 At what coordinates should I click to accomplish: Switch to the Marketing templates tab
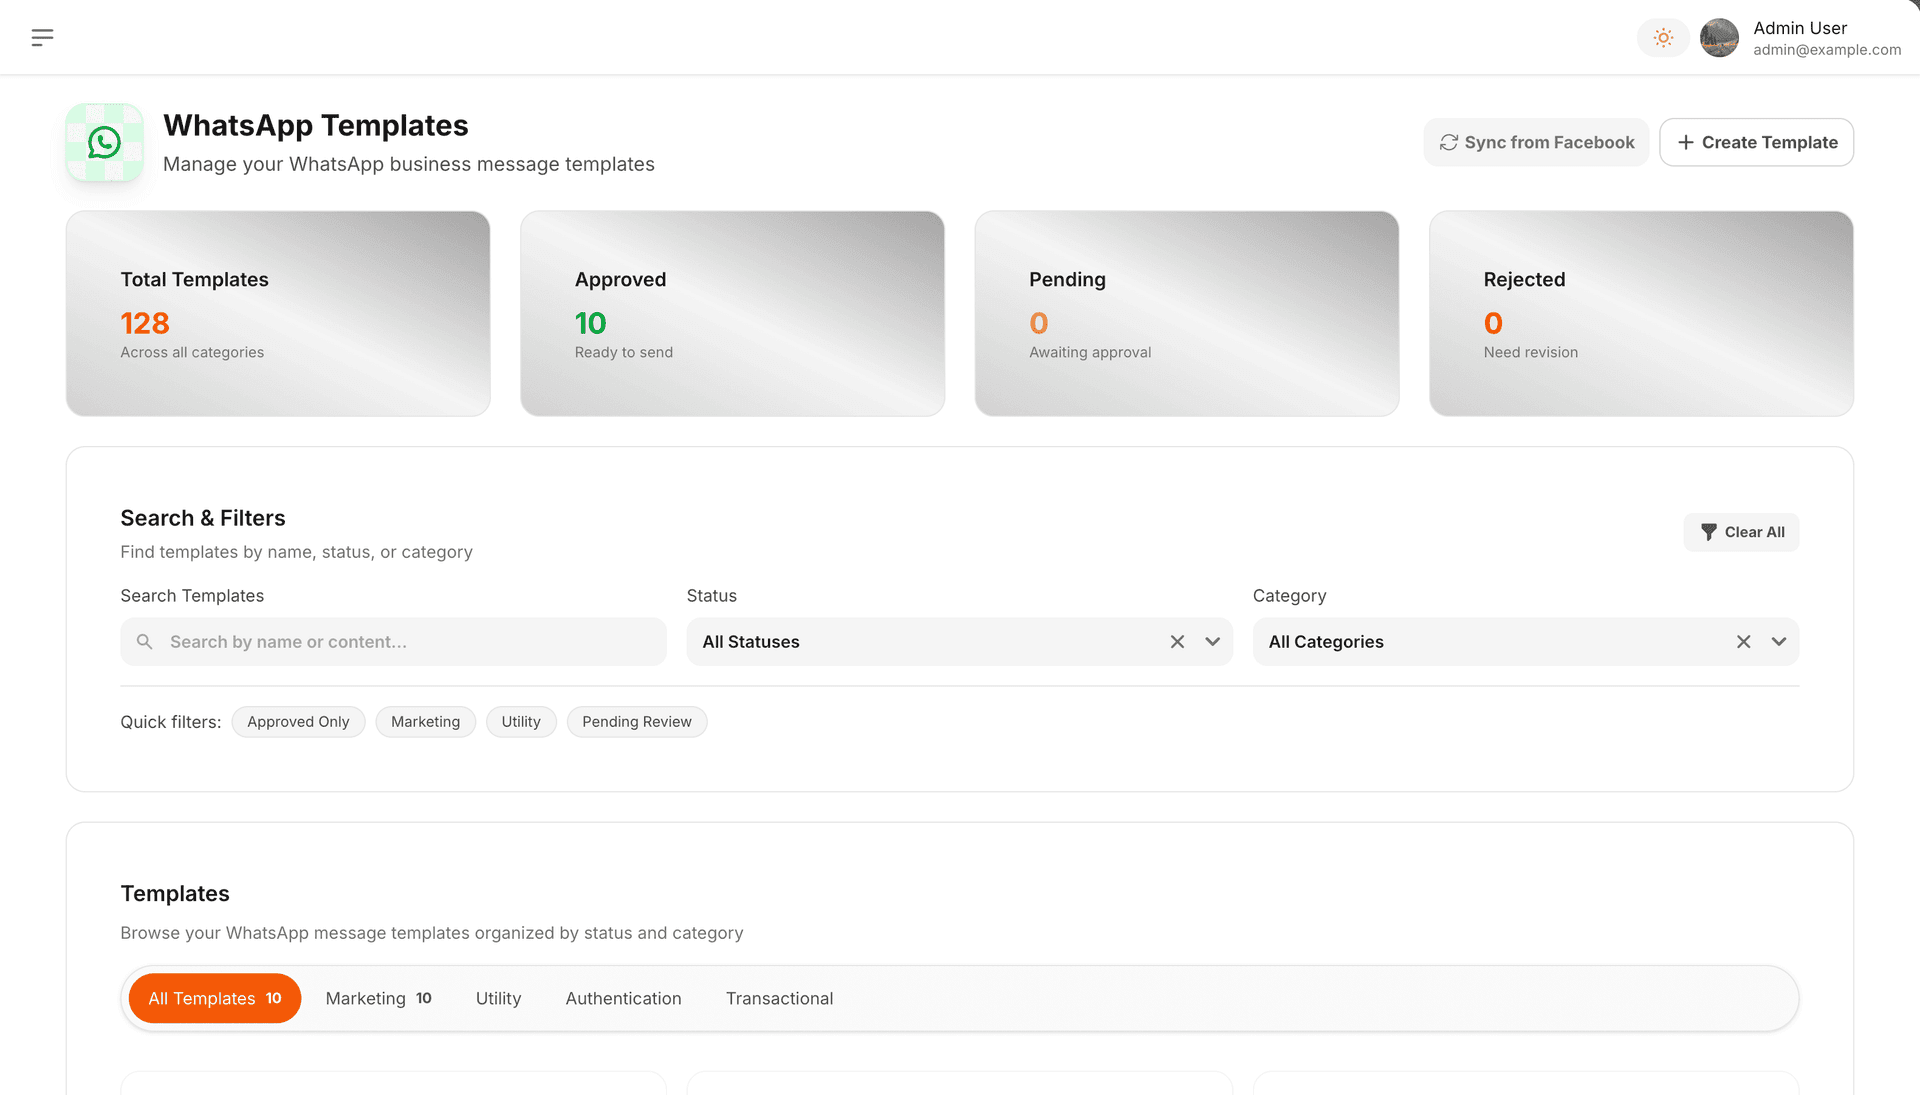click(378, 998)
